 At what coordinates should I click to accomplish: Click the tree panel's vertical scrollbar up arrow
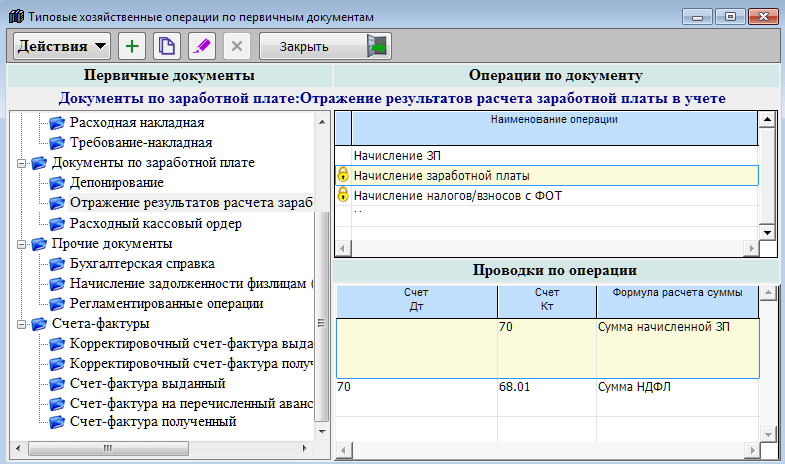(x=322, y=122)
